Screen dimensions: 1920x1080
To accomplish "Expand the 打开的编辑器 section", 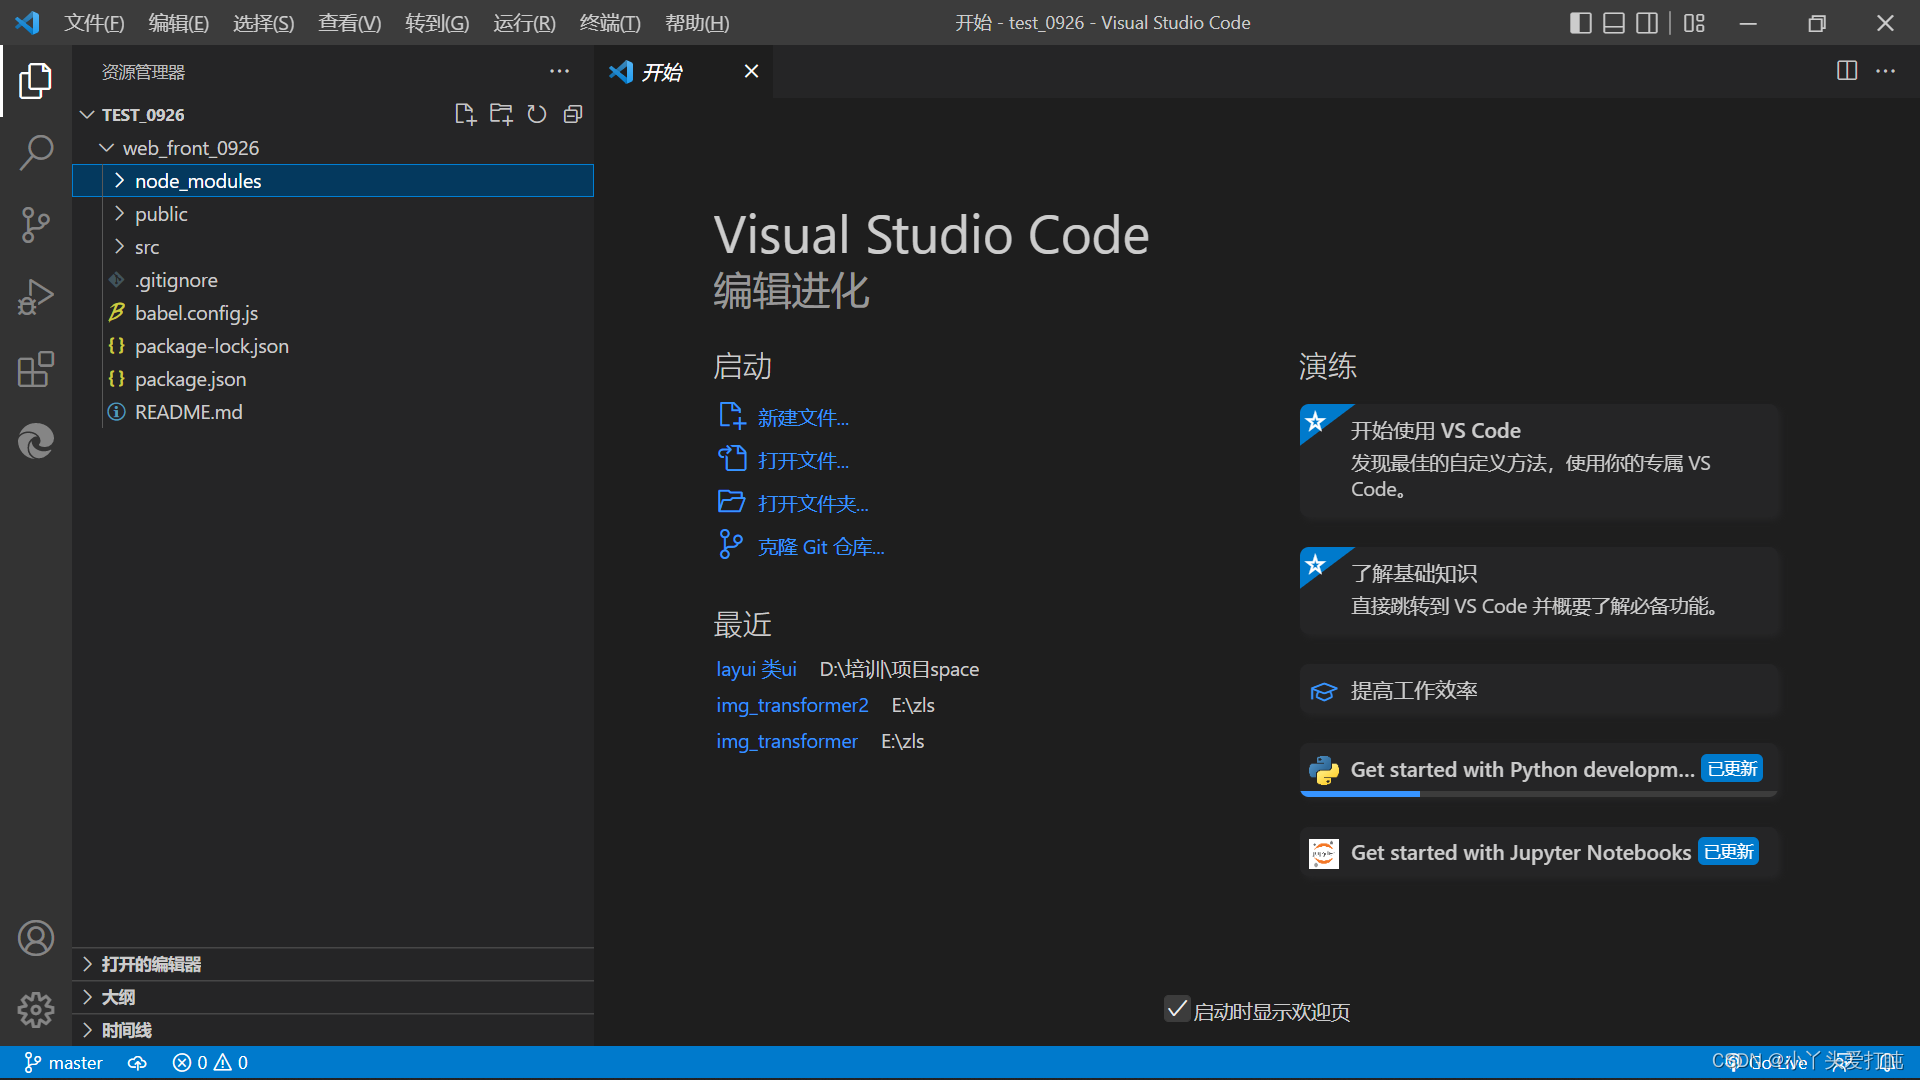I will tap(333, 964).
